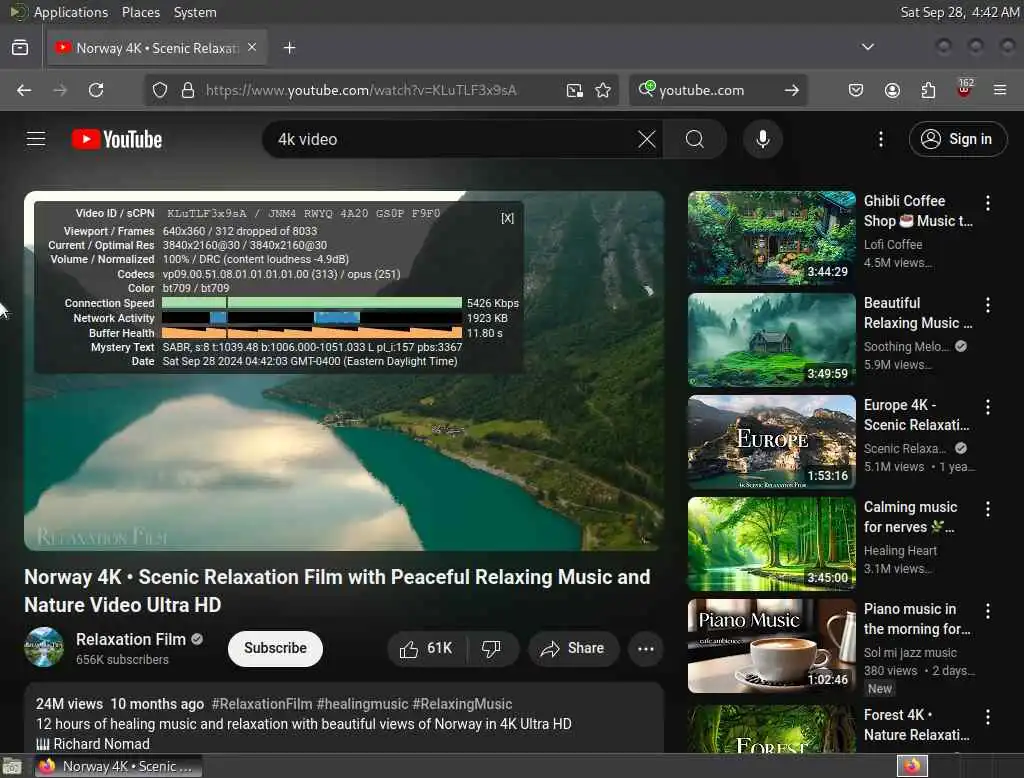Start voice search with microphone icon
This screenshot has height=778, width=1024.
[763, 139]
